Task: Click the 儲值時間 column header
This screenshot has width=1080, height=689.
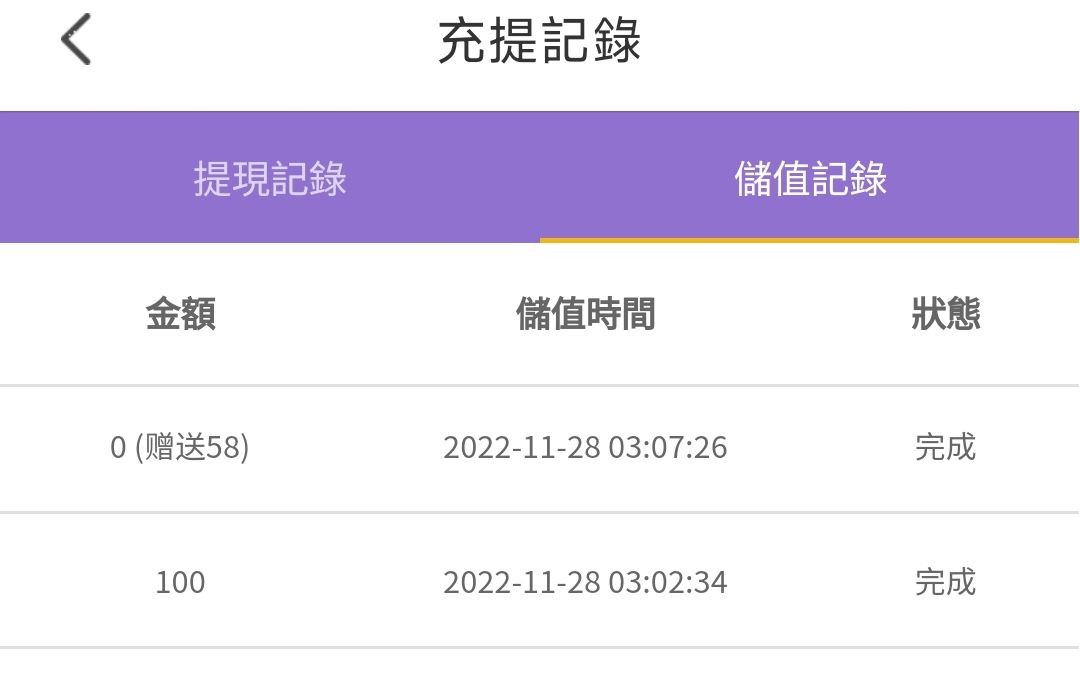Action: pos(585,314)
